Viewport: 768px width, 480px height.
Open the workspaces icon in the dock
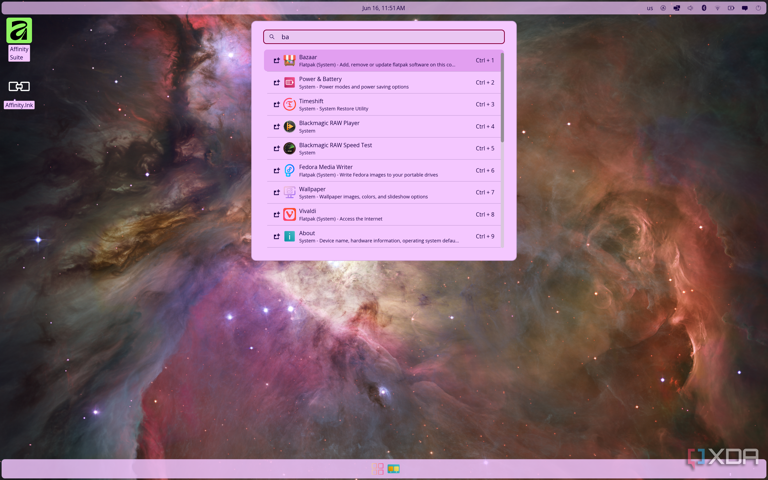click(393, 469)
